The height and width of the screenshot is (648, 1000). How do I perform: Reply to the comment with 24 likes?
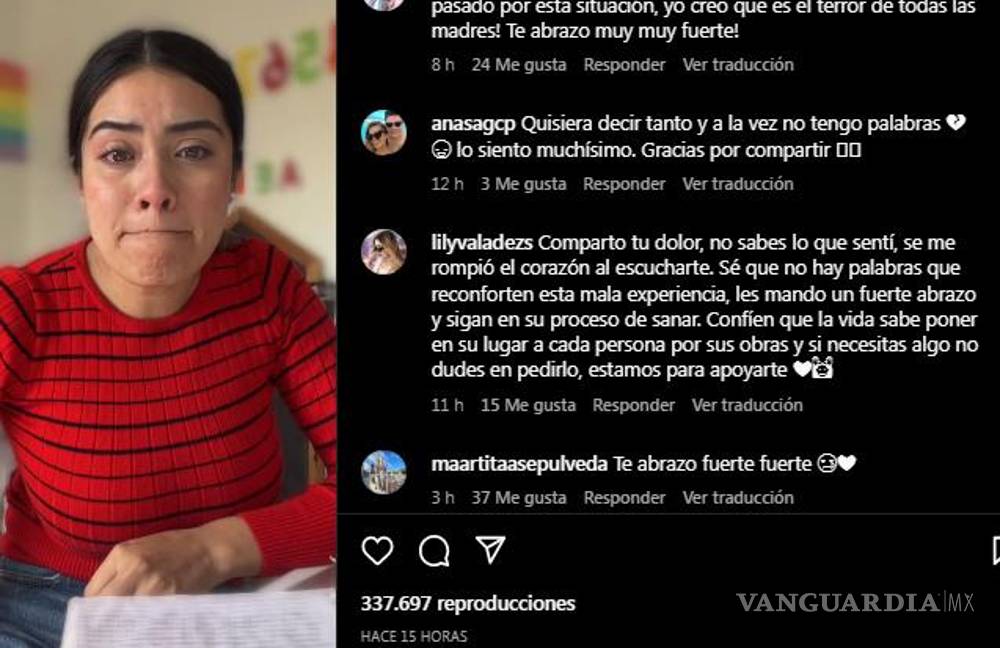[624, 64]
